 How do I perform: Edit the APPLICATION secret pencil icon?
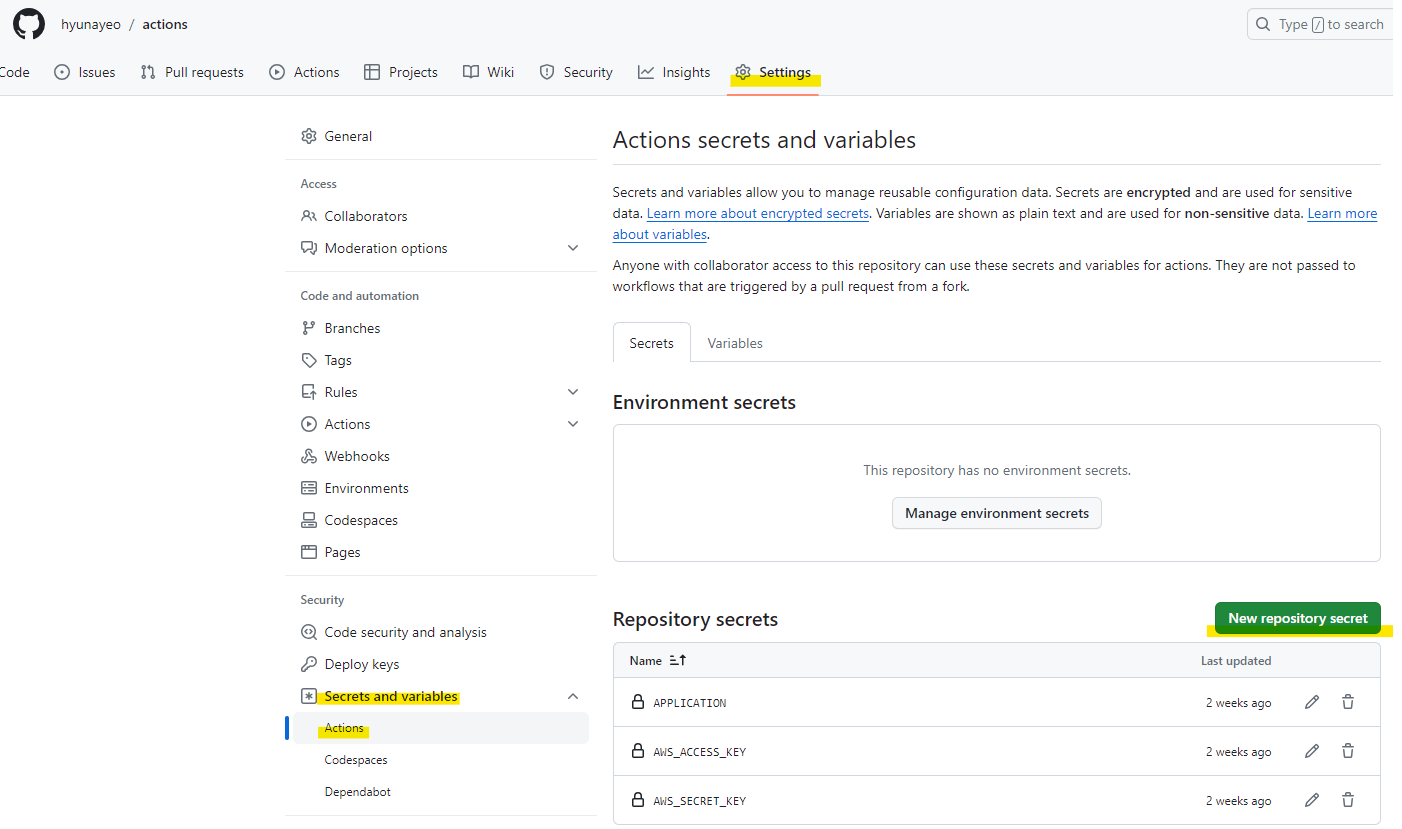(1312, 702)
